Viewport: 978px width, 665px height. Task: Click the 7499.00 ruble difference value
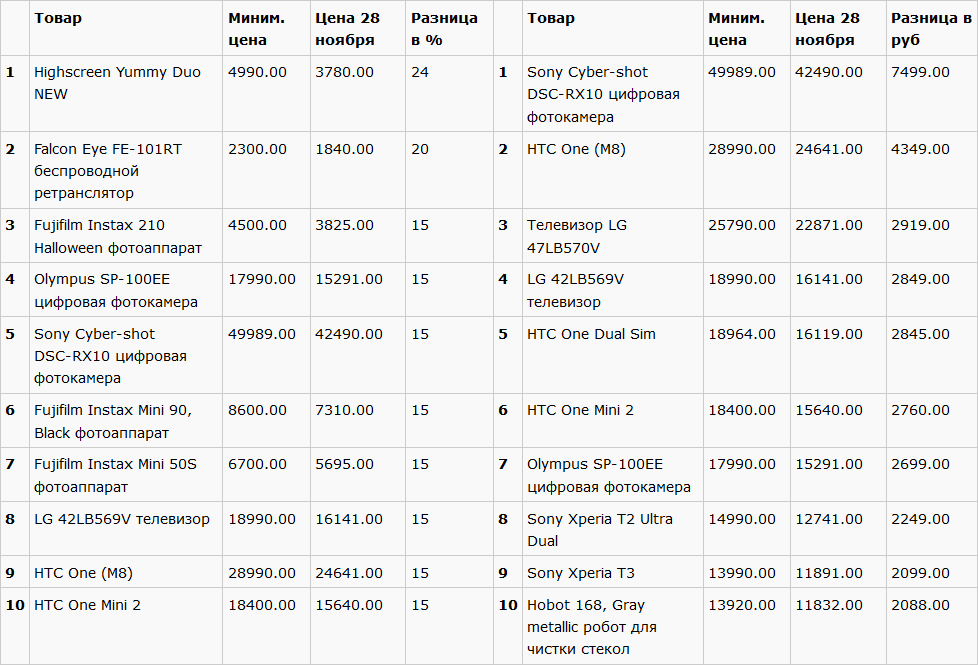click(x=920, y=72)
